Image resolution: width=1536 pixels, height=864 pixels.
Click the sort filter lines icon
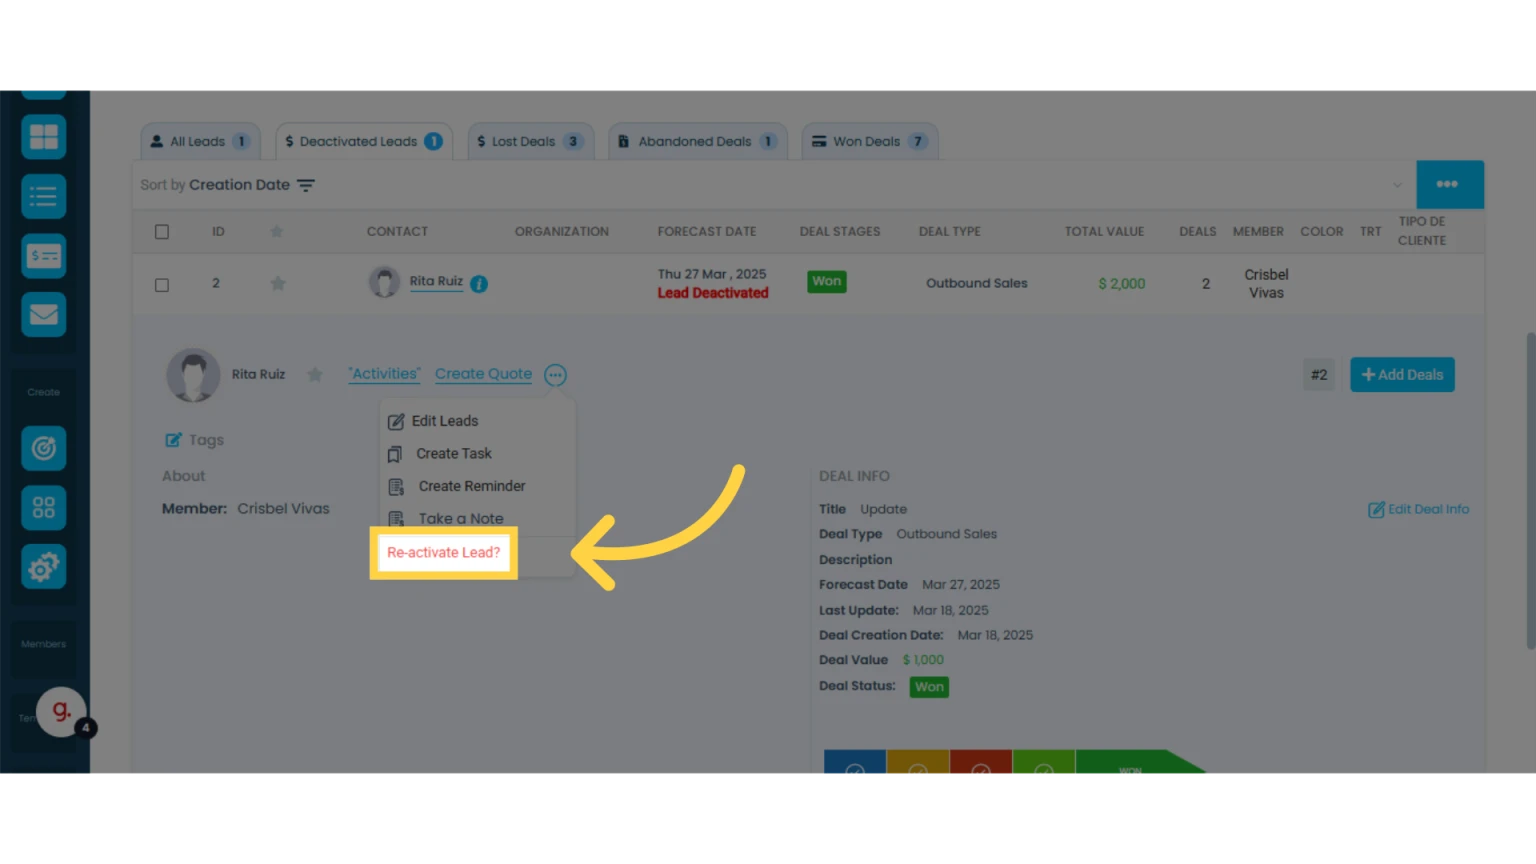(x=306, y=185)
